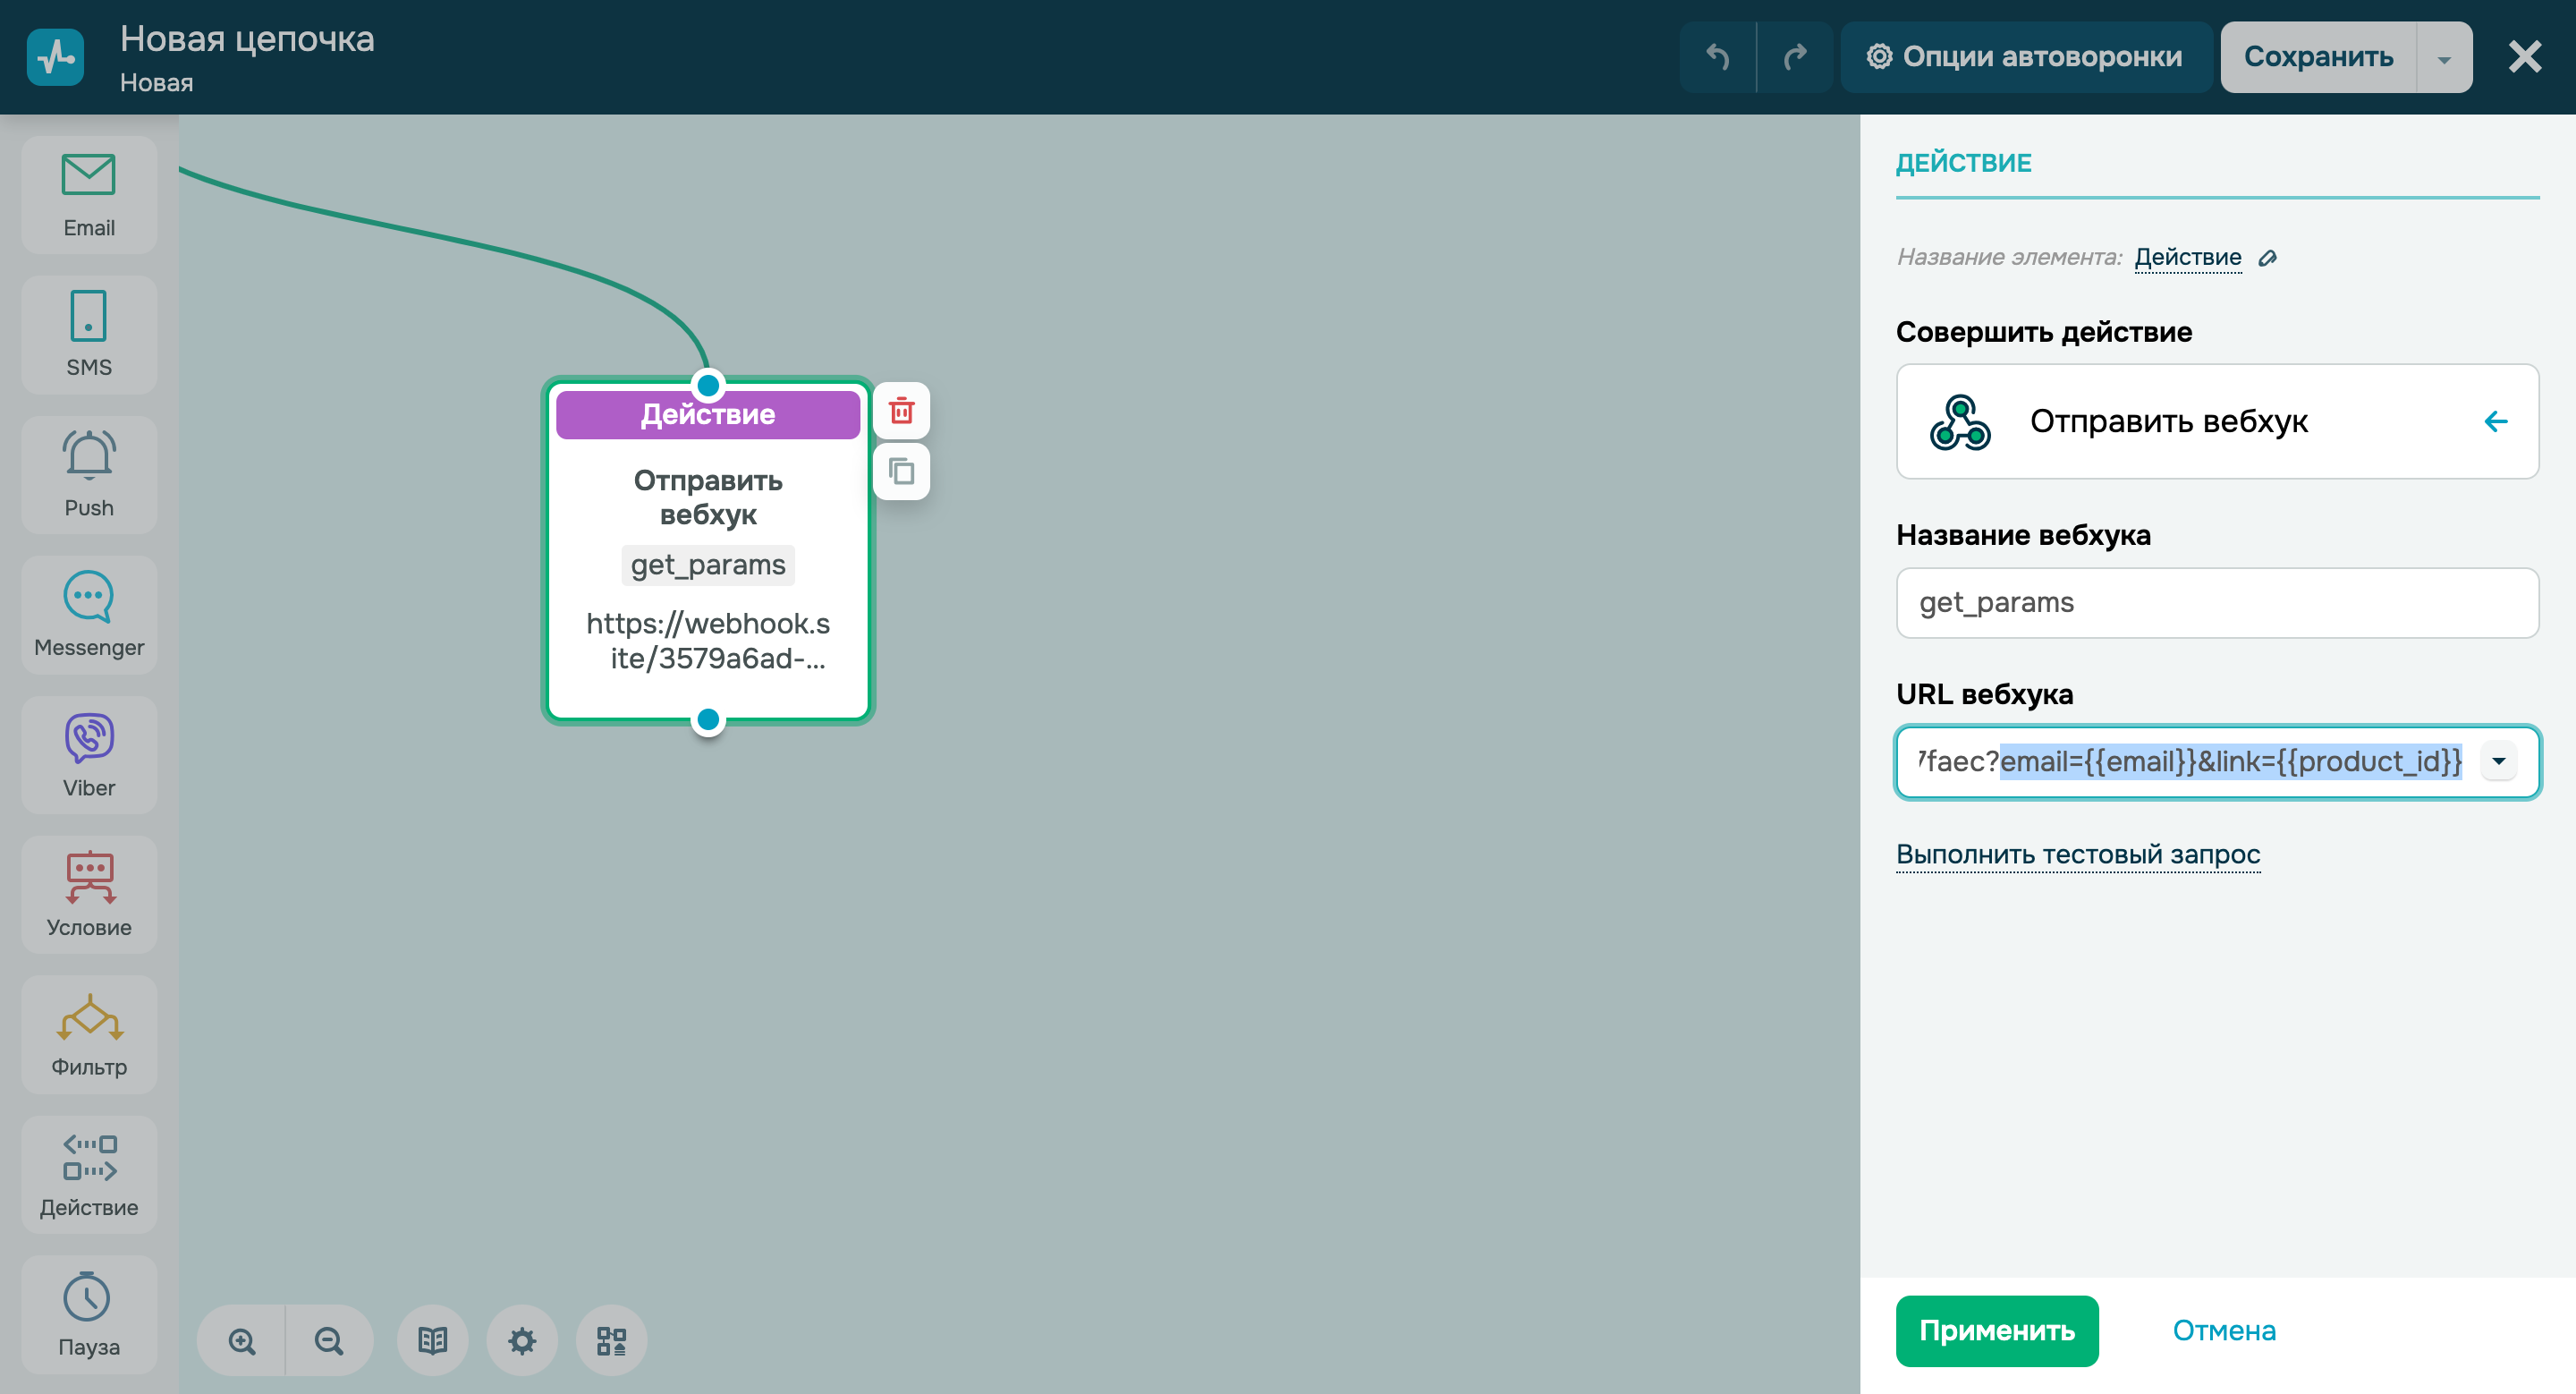Zoom out of the canvas
This screenshot has width=2576, height=1394.
329,1340
